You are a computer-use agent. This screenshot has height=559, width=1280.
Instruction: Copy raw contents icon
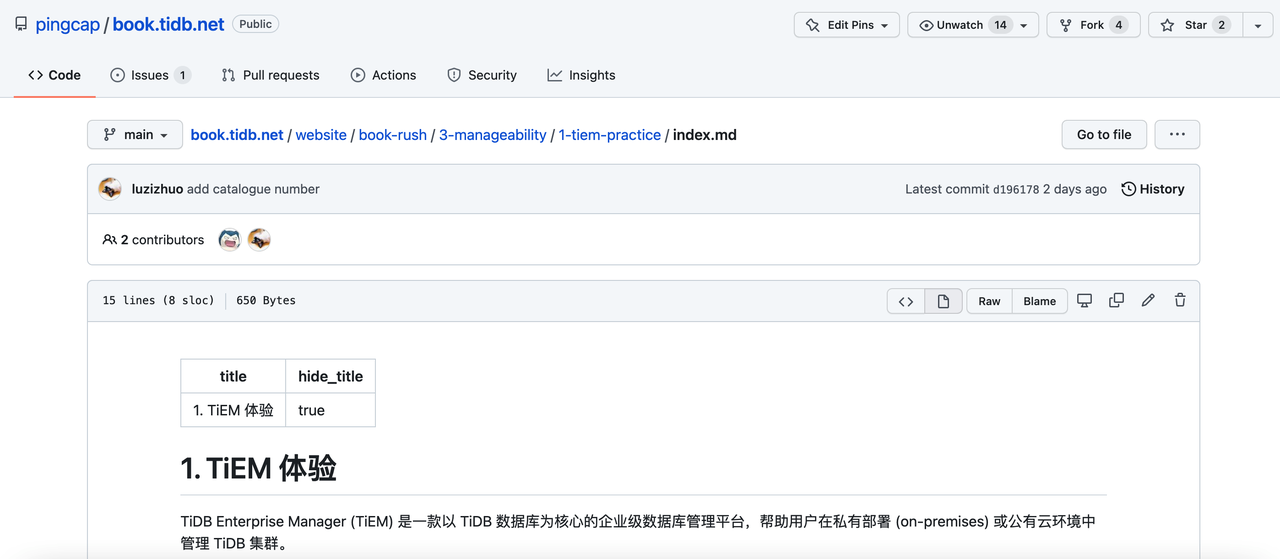click(x=1116, y=300)
